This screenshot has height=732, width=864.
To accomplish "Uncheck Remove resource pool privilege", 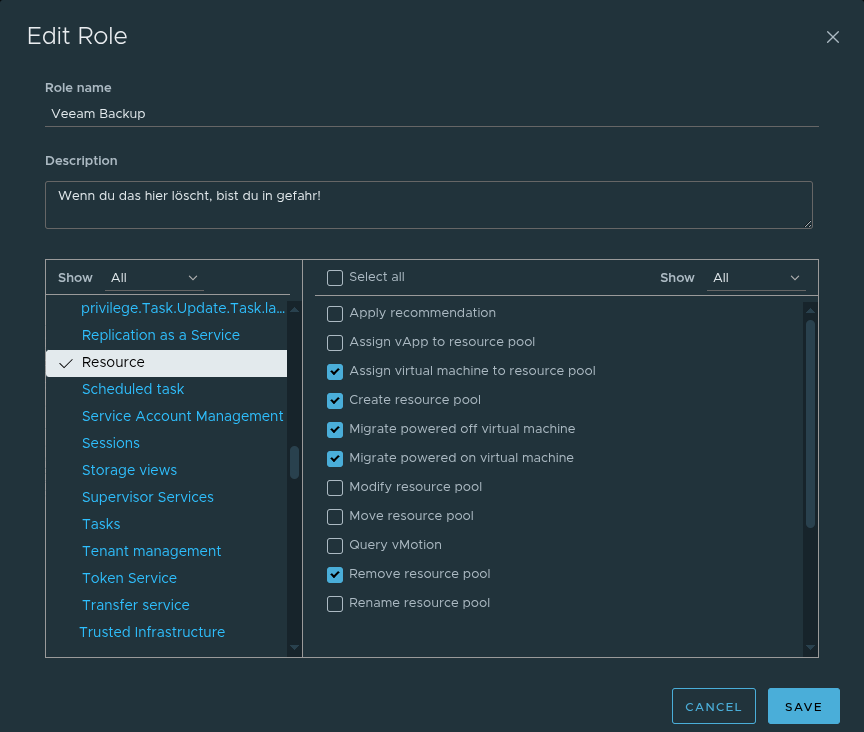I will [335, 575].
